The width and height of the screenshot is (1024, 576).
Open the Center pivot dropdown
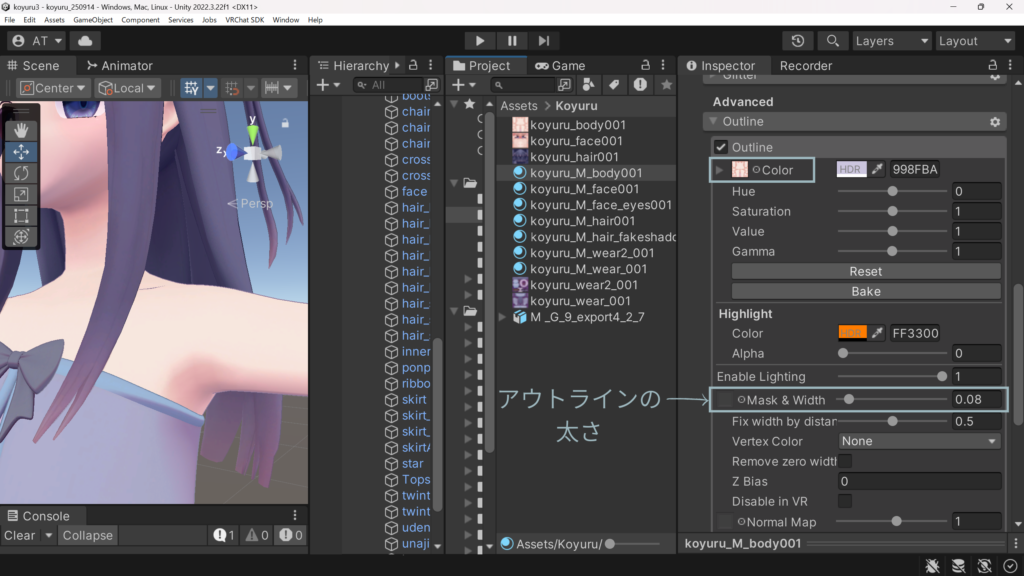[x=53, y=88]
